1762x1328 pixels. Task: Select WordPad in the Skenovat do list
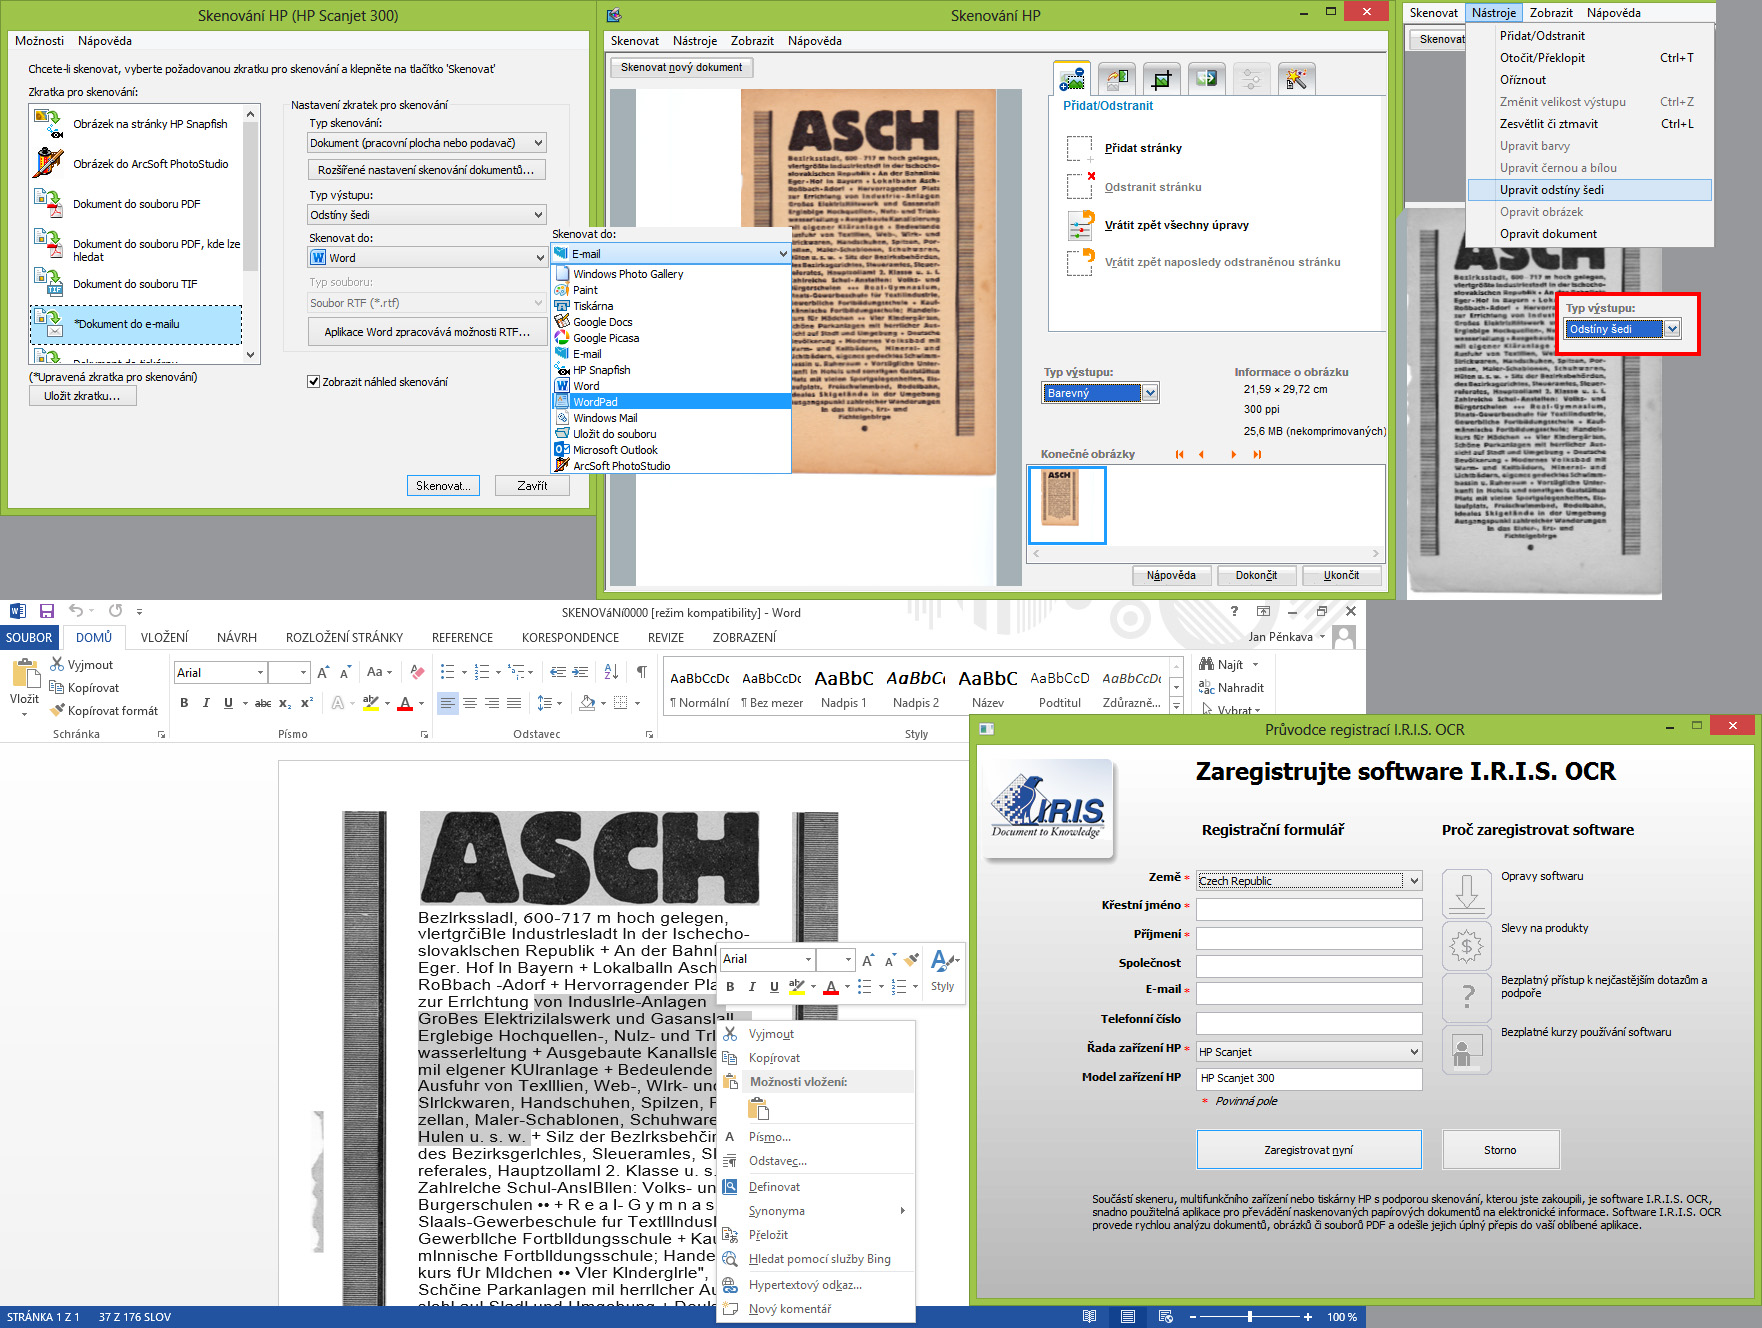tap(671, 402)
